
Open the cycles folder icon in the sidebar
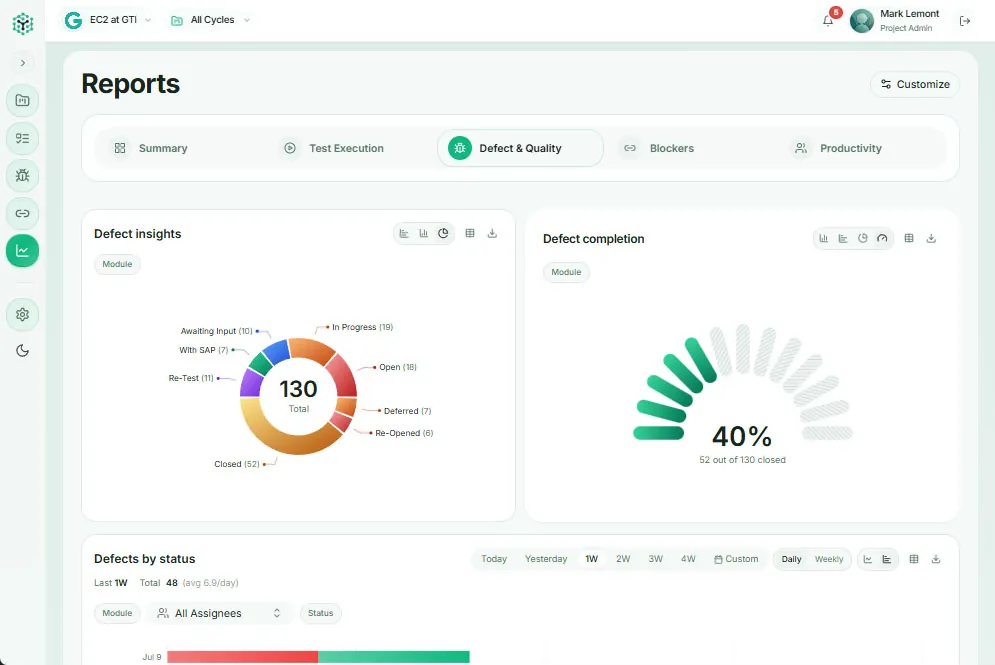point(22,100)
